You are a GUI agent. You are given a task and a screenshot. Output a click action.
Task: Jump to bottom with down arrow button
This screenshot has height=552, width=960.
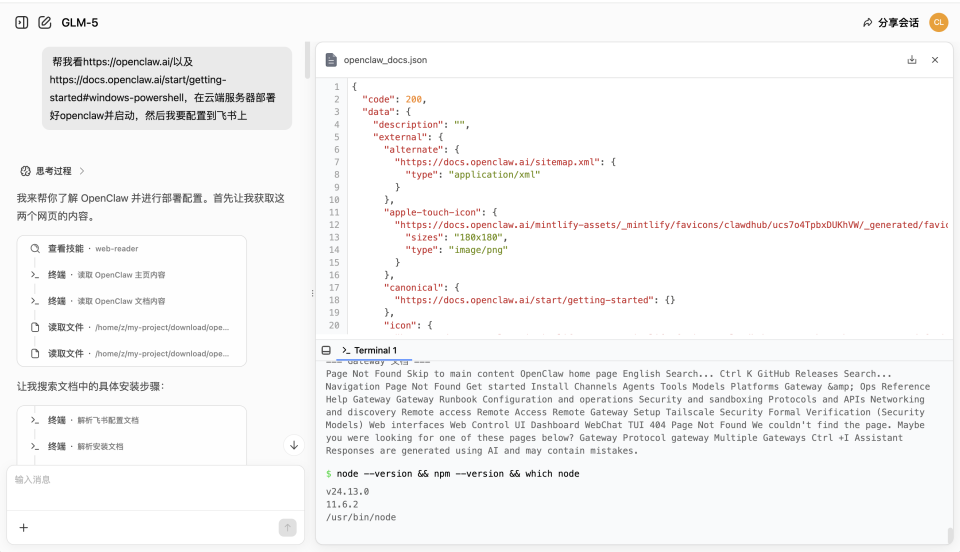294,445
